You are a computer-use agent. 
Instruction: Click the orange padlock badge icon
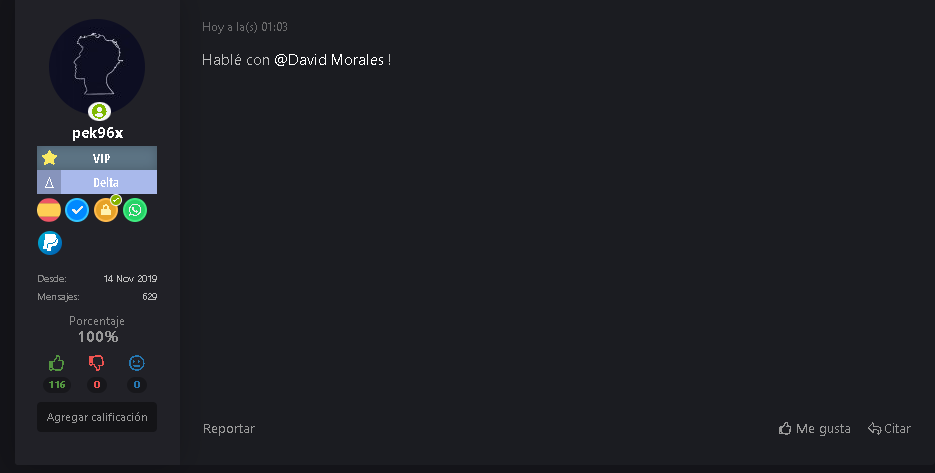(106, 210)
